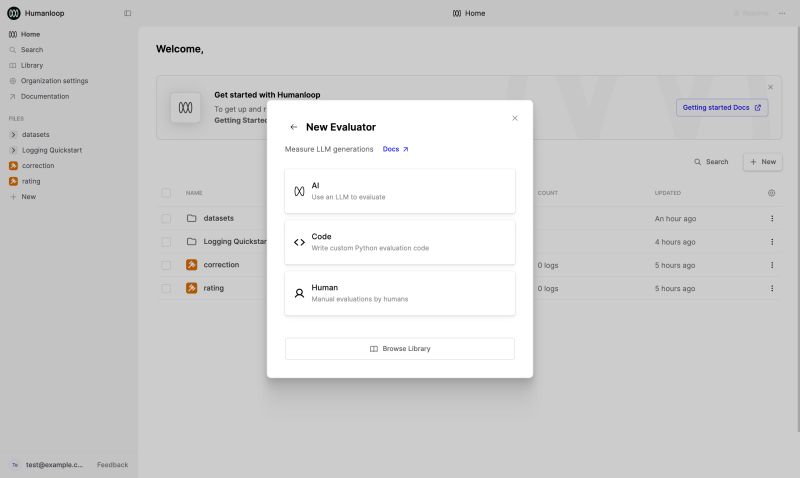Click the rating evaluator icon in sidebar
Screen dimensions: 800x478
(13, 181)
